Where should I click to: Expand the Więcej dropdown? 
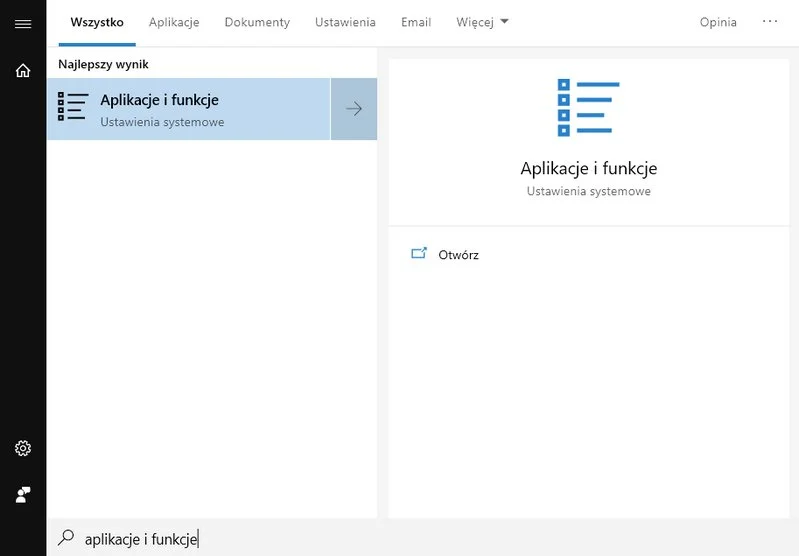[x=482, y=22]
